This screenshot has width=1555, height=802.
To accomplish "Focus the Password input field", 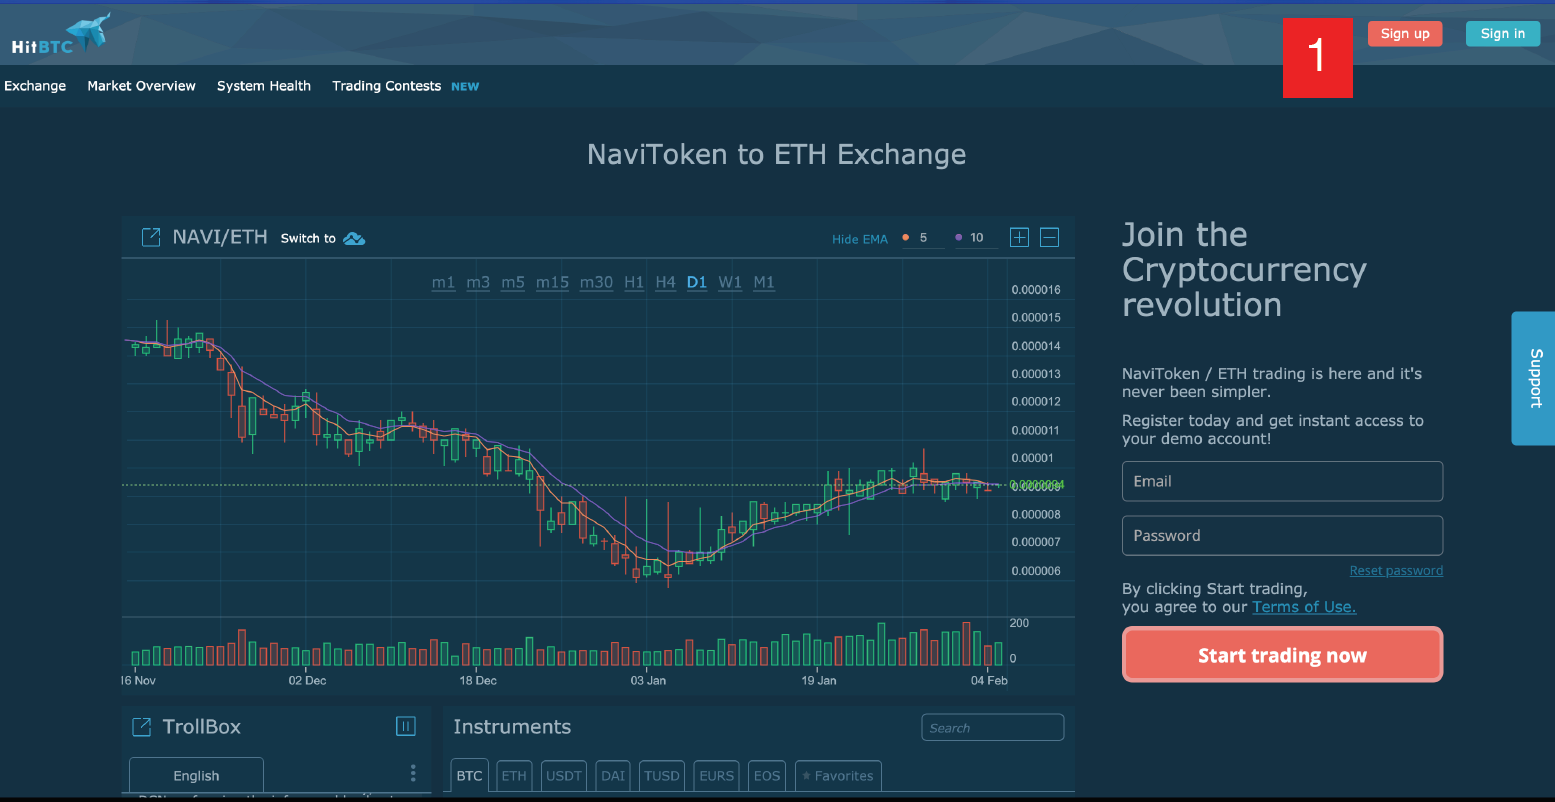I will pos(1282,535).
